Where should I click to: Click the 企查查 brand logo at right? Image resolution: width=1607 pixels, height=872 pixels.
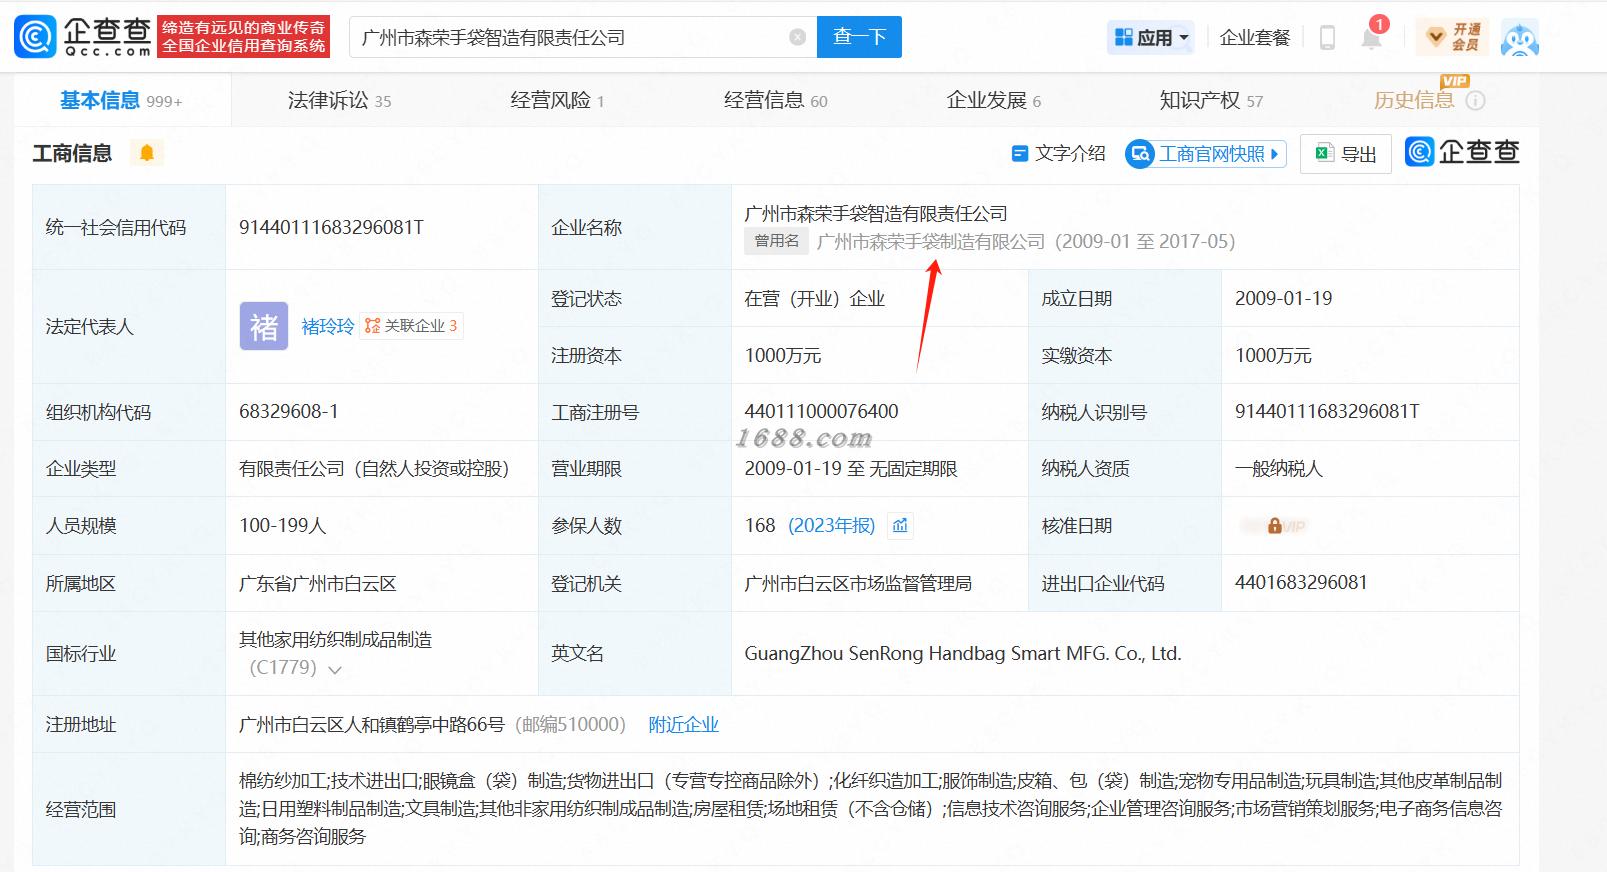pyautogui.click(x=1462, y=152)
